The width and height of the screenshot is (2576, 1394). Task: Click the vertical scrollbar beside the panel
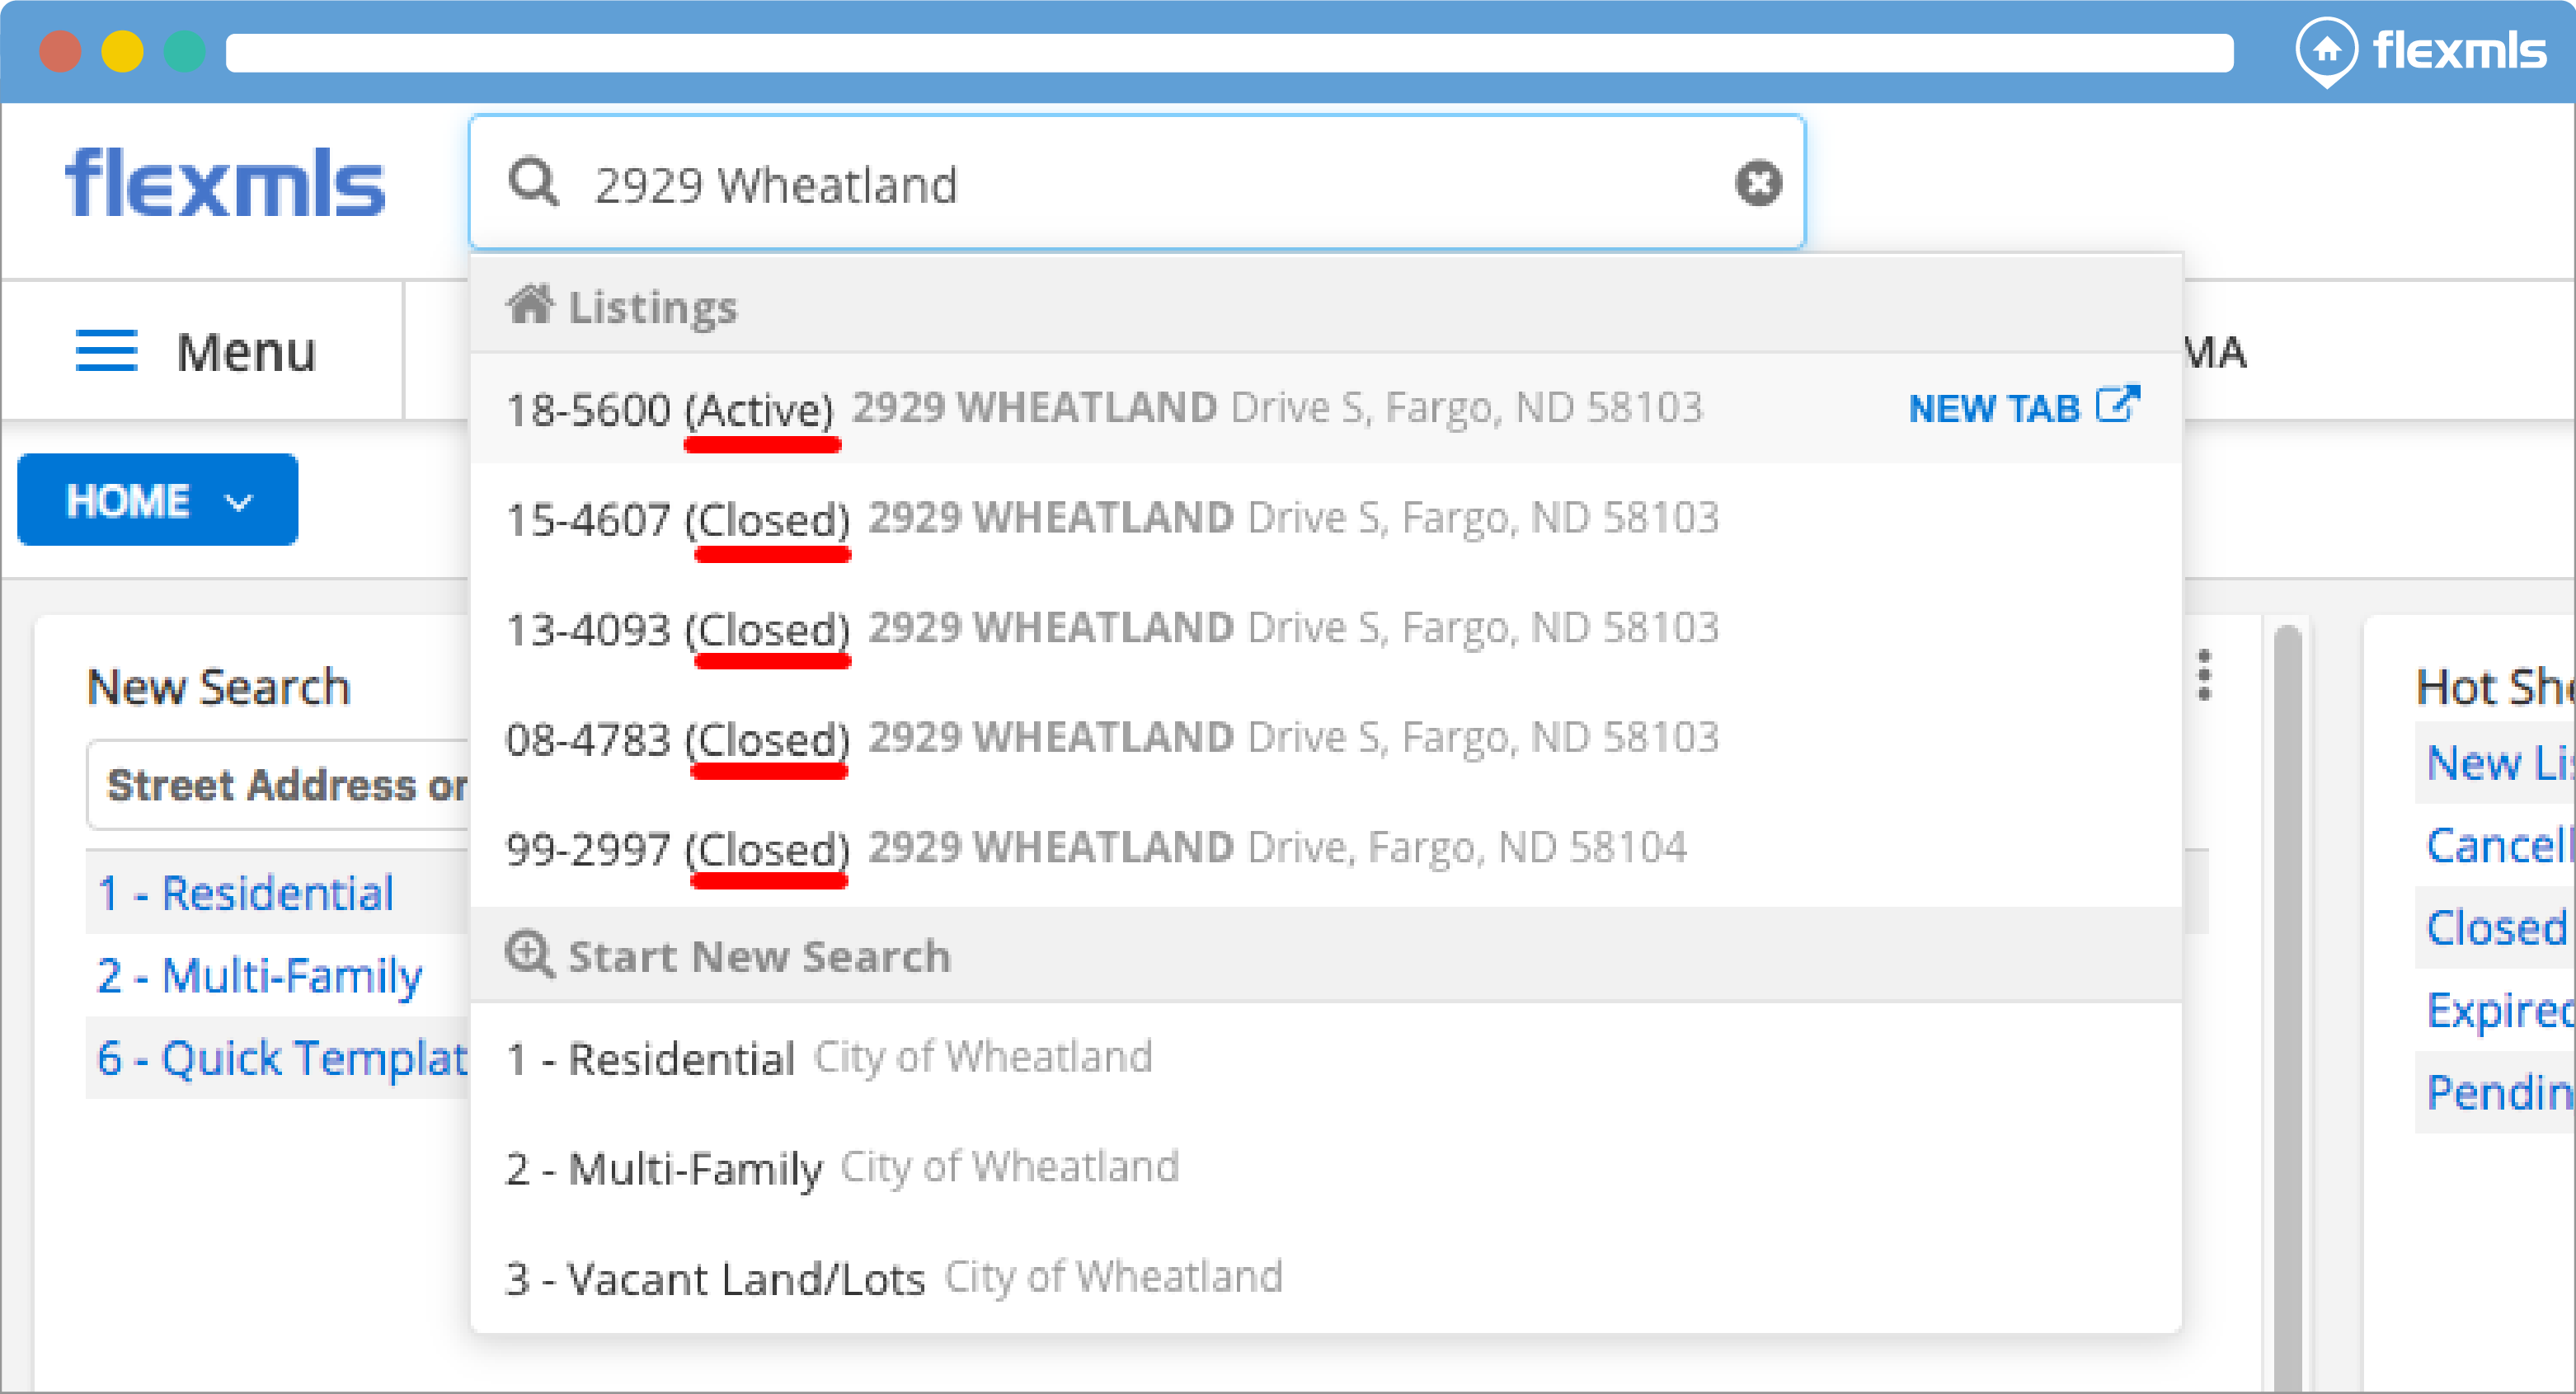pos(2287,1000)
